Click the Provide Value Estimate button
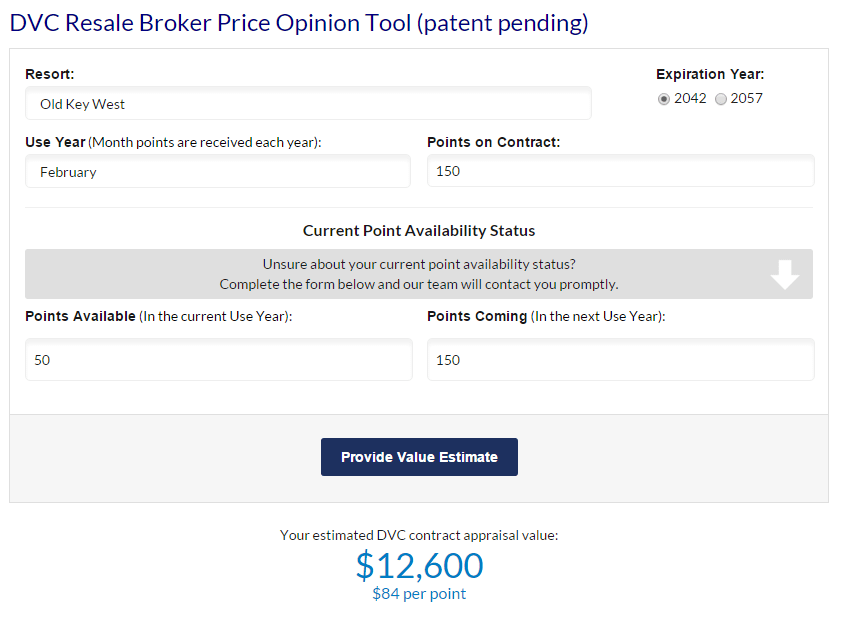This screenshot has height=619, width=842. [x=419, y=457]
